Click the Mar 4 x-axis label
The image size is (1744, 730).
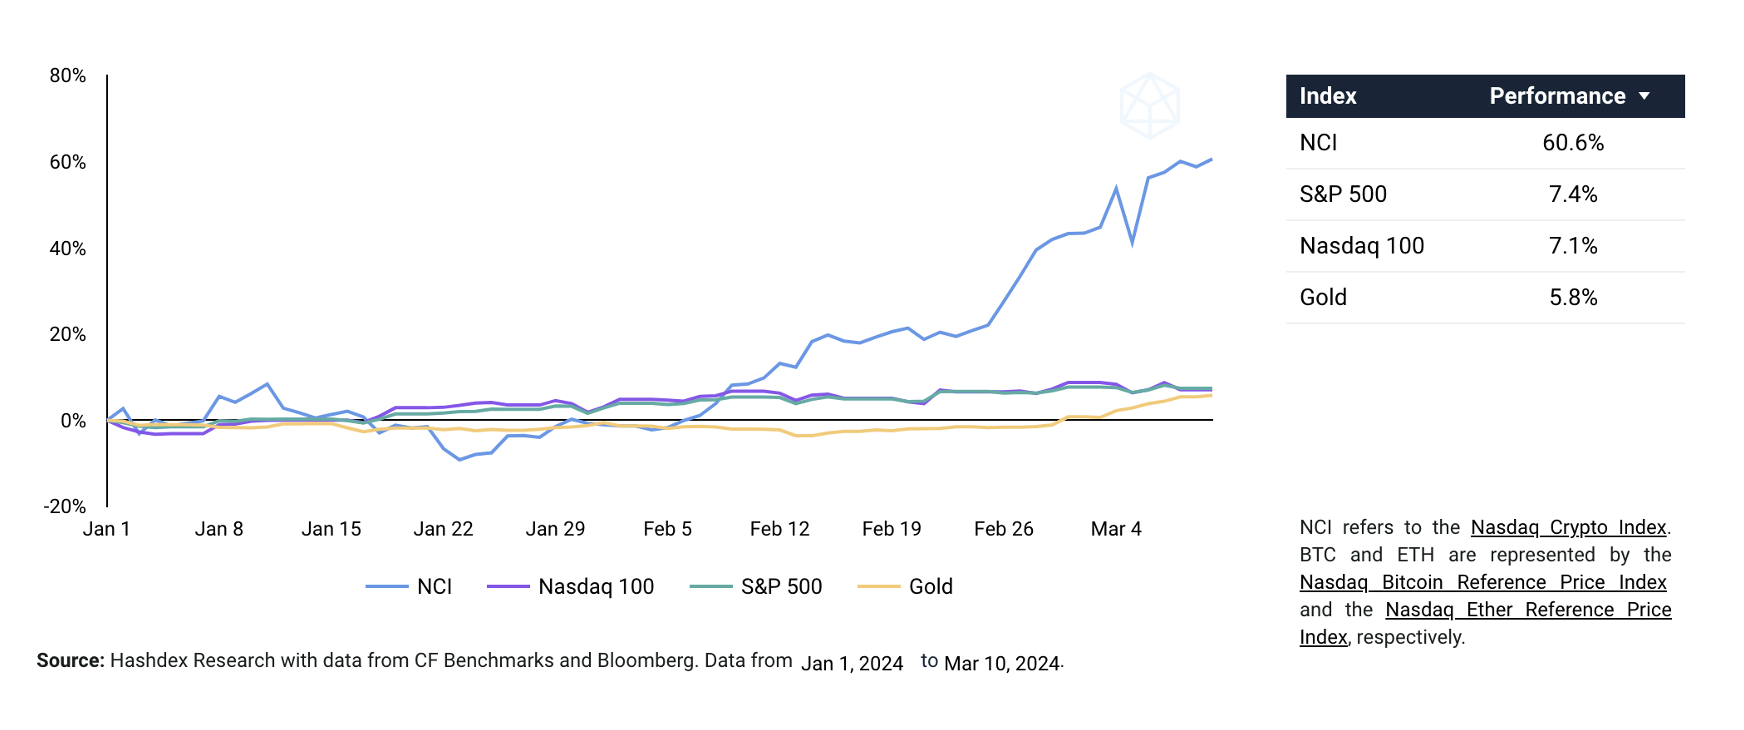point(1115,529)
